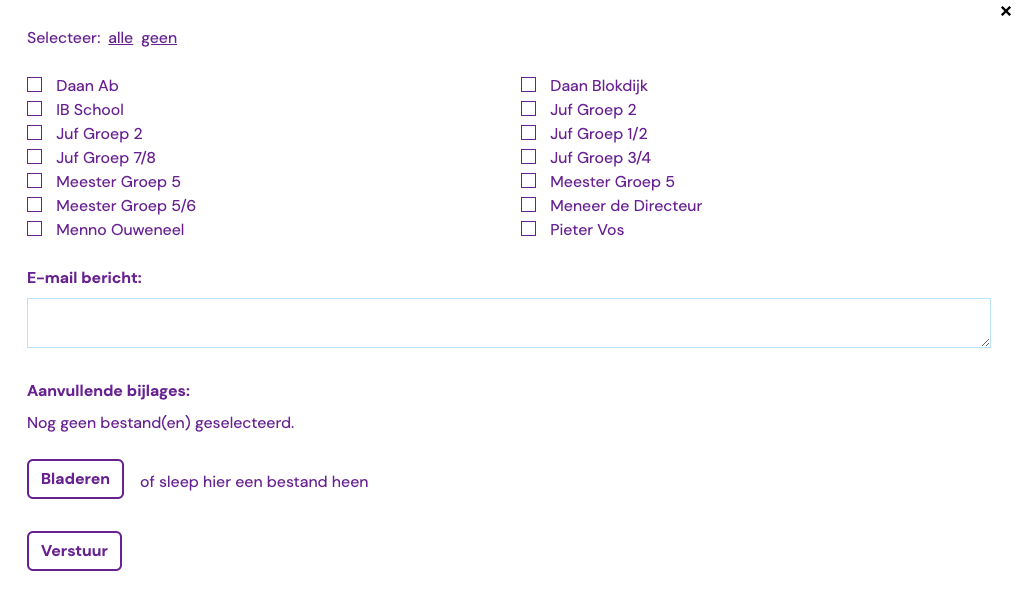The image size is (1015, 597).
Task: Select the Juf Groep 3/4 checkbox
Action: click(x=529, y=157)
